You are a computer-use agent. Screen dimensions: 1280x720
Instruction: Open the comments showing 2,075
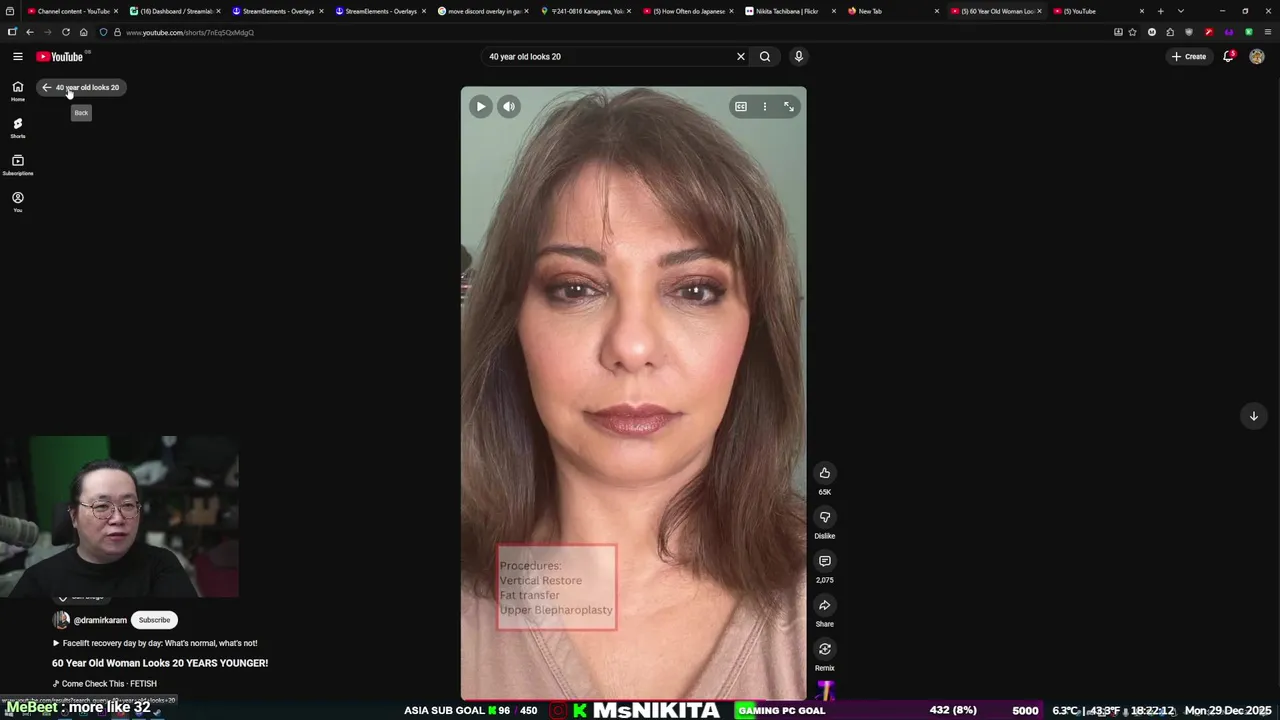825,561
